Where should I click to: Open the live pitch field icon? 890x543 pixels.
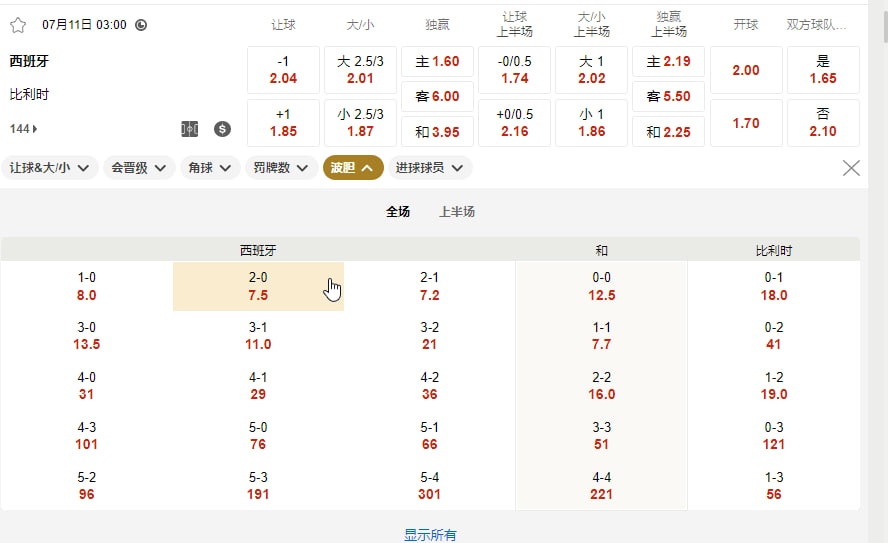(190, 129)
